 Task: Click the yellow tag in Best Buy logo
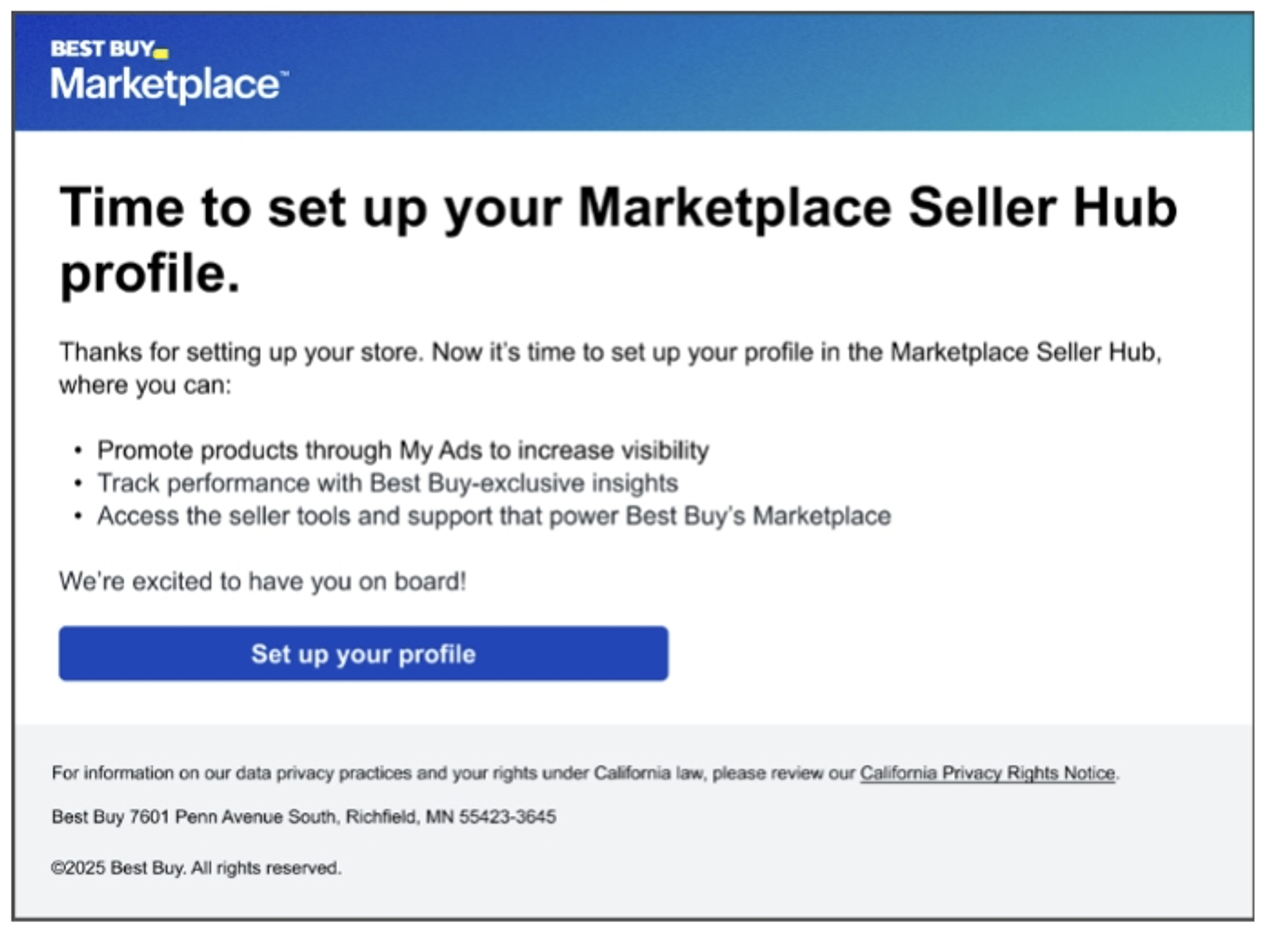pyautogui.click(x=162, y=53)
